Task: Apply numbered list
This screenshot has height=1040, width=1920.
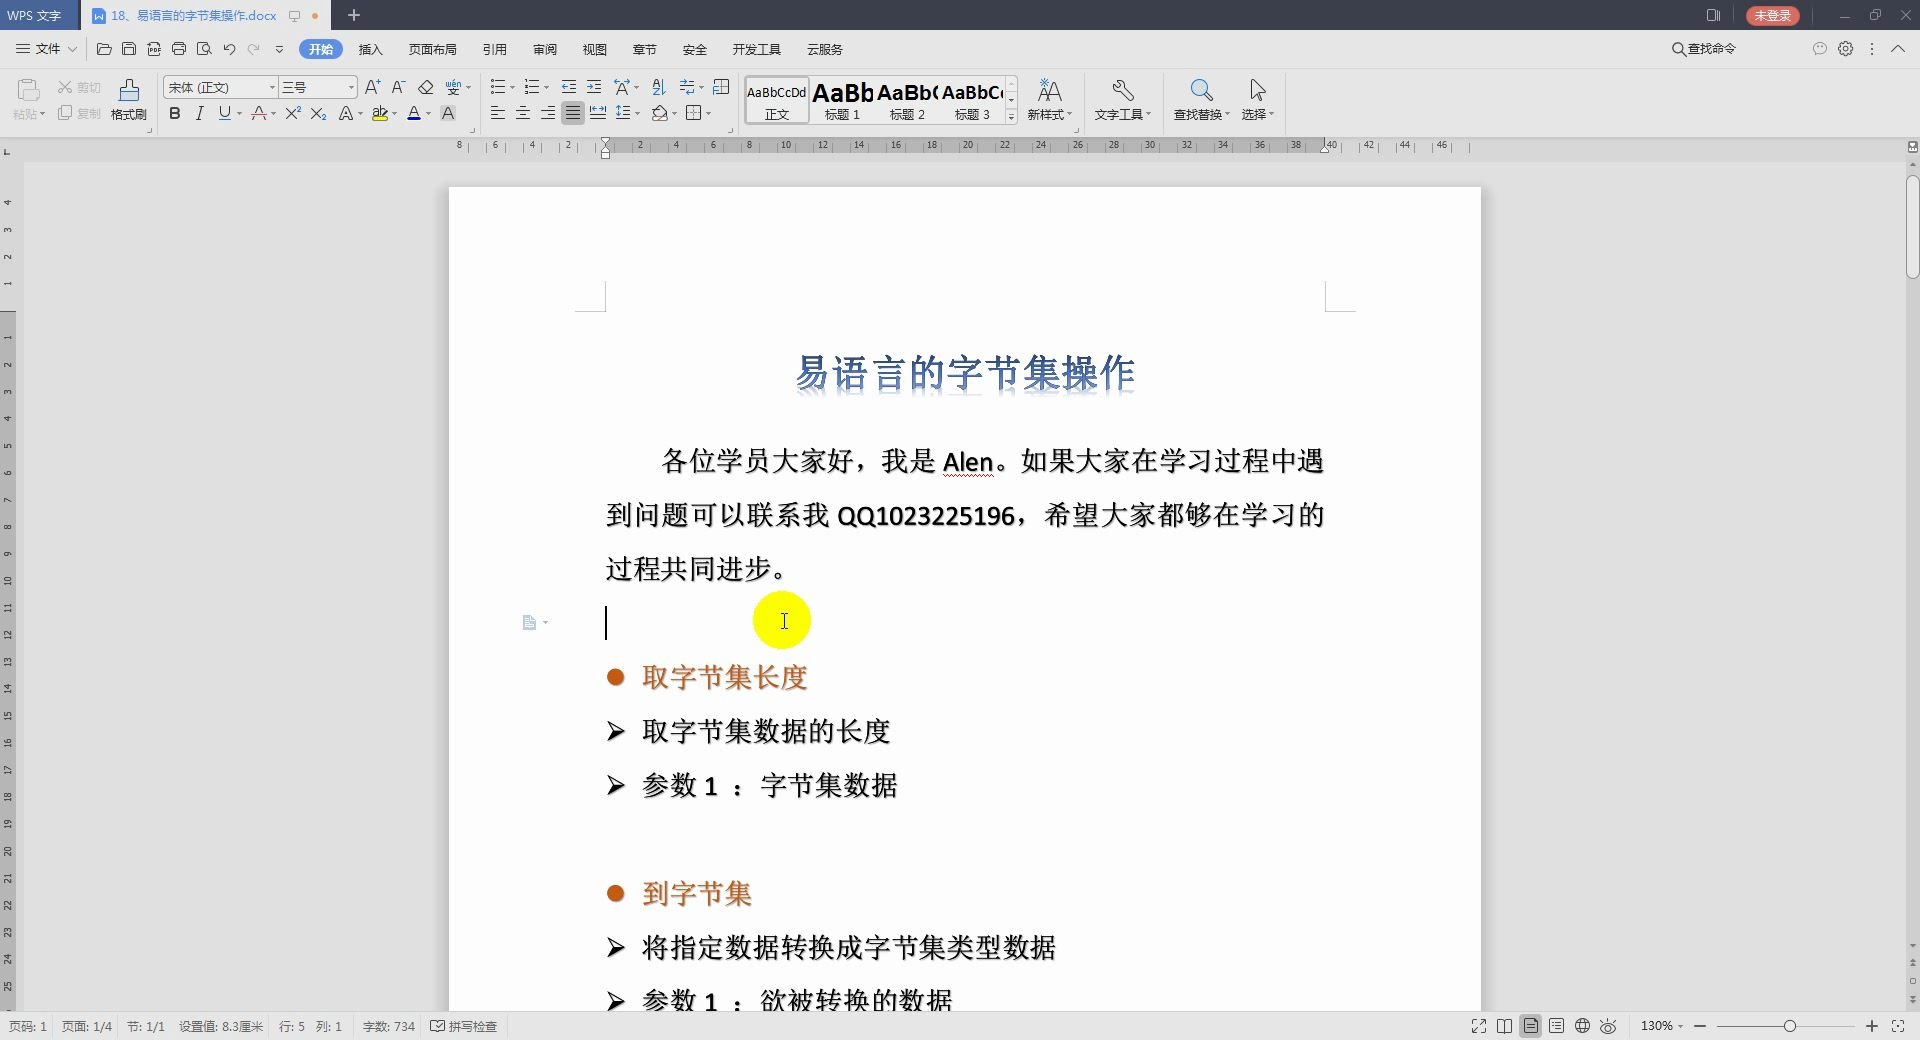Action: [532, 87]
